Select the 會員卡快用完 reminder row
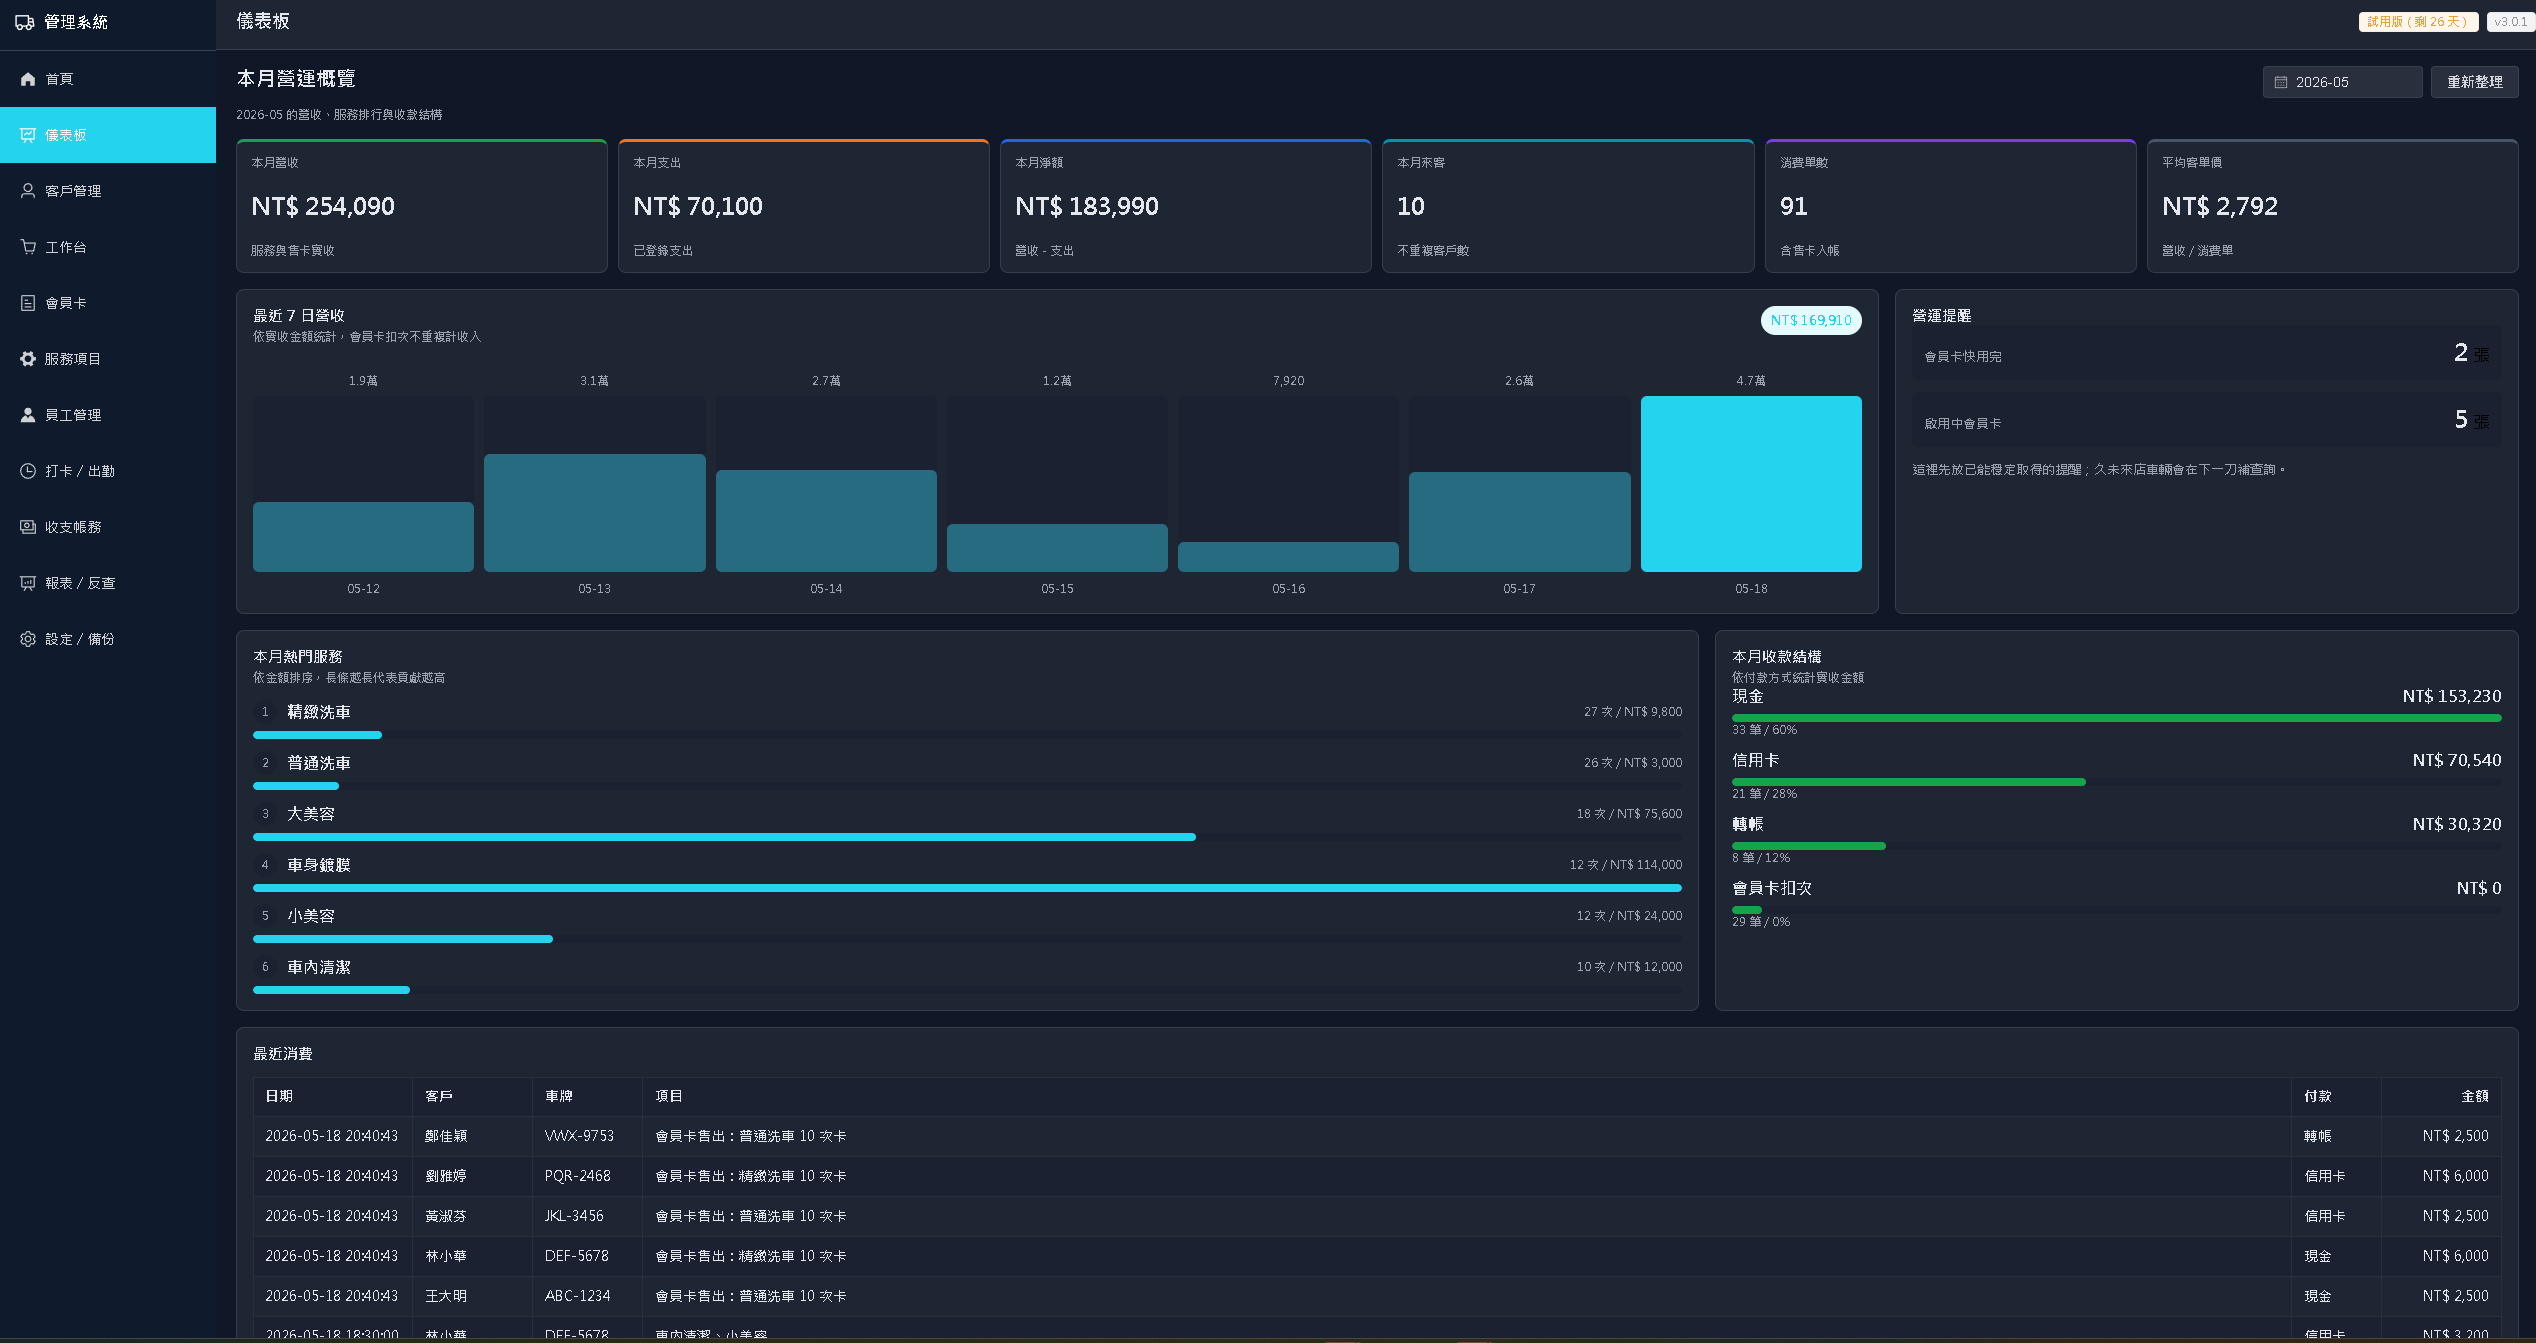2536x1343 pixels. coord(2206,353)
